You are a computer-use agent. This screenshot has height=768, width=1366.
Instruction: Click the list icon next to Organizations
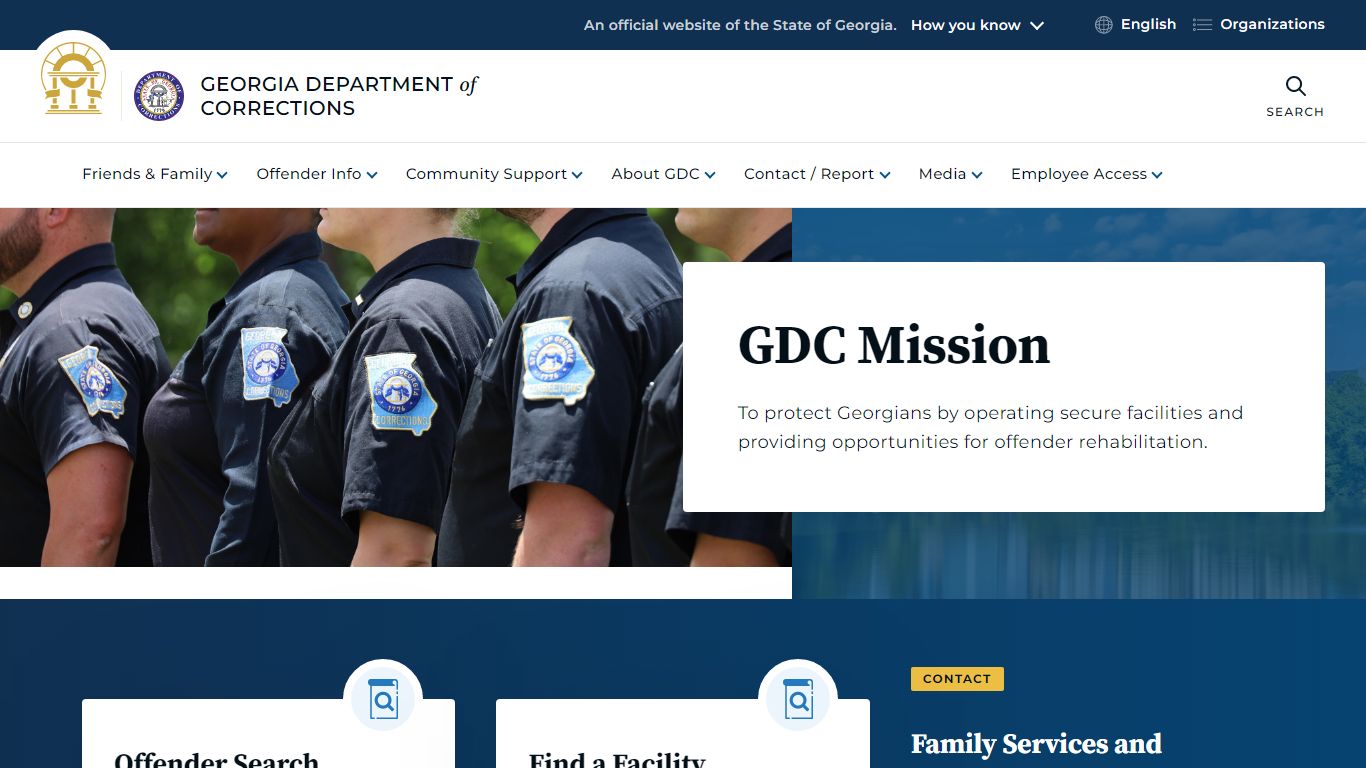1201,24
